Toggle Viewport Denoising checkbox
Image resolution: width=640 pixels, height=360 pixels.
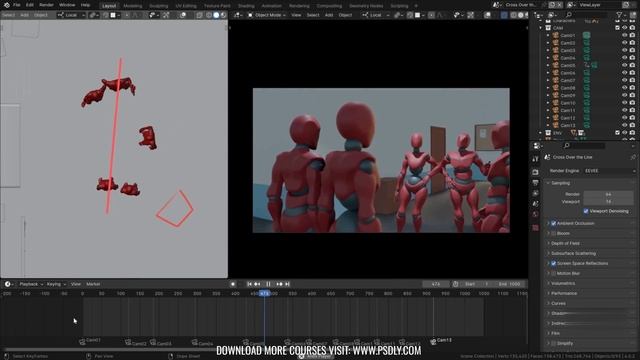click(x=586, y=211)
